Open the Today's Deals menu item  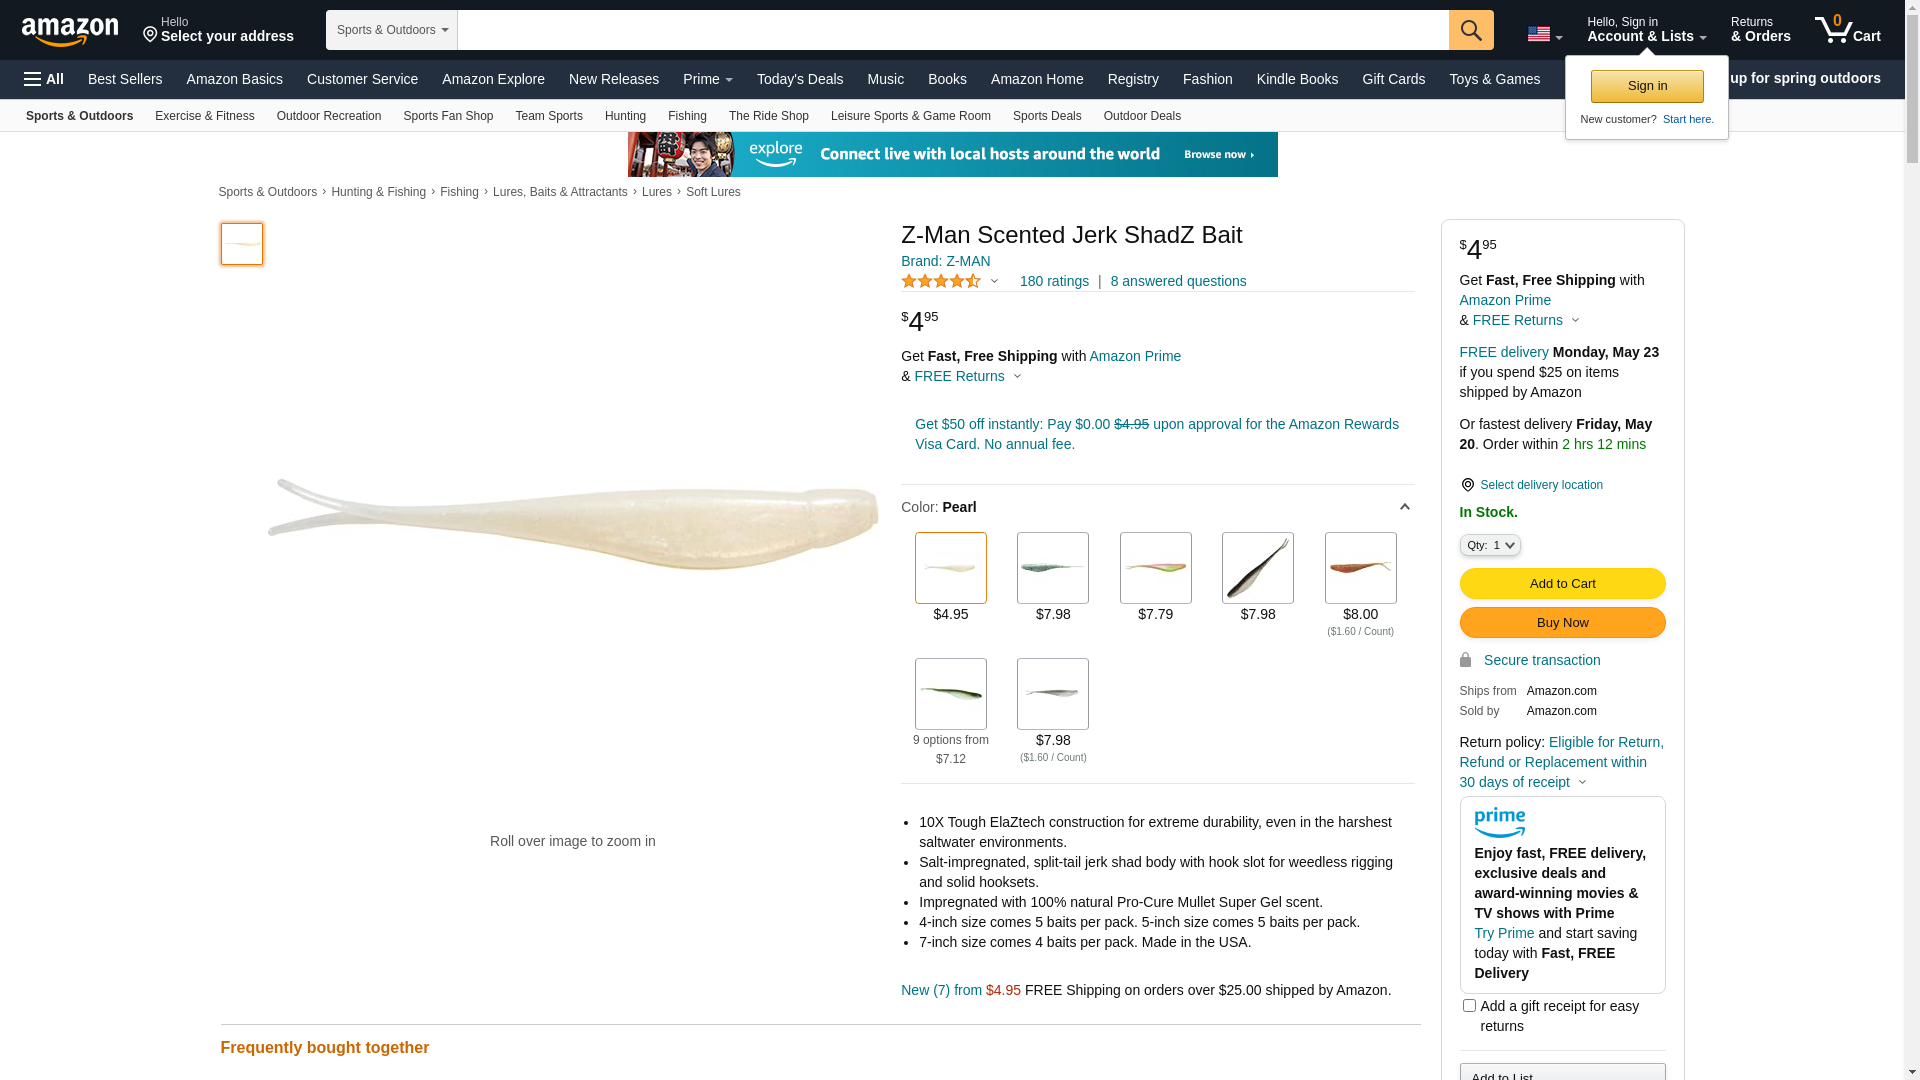click(800, 79)
